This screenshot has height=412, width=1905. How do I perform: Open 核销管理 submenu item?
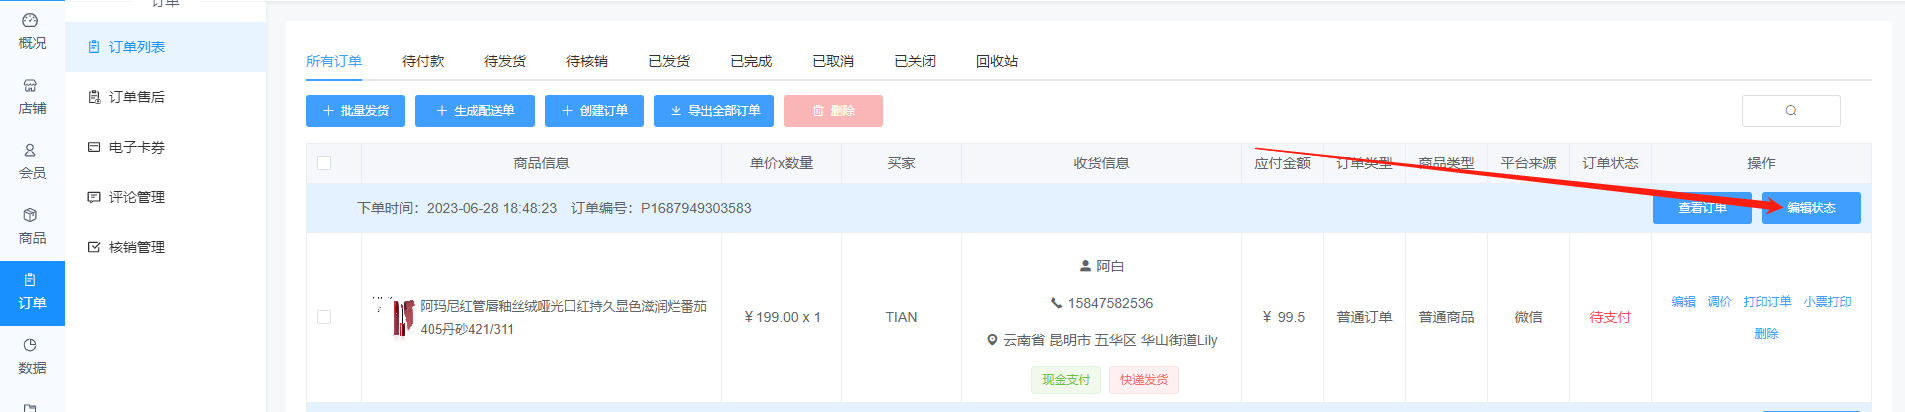(165, 247)
